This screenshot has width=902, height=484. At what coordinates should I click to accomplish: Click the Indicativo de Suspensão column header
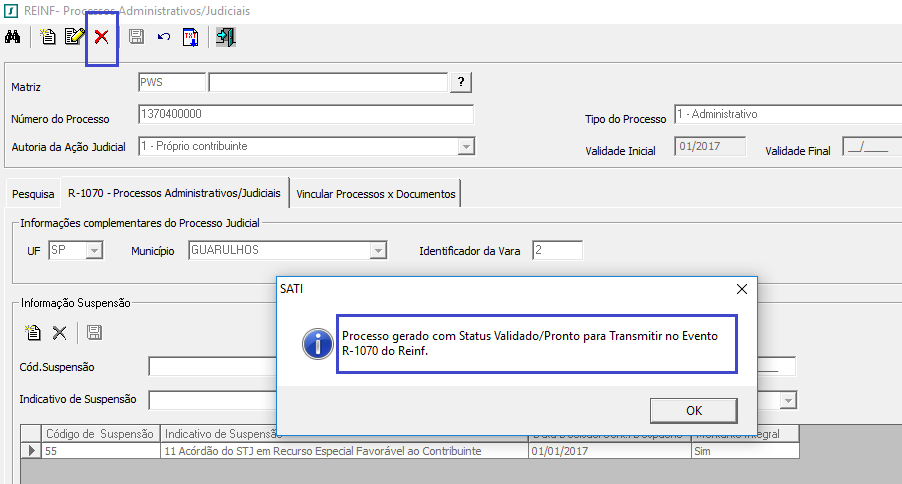coord(220,434)
